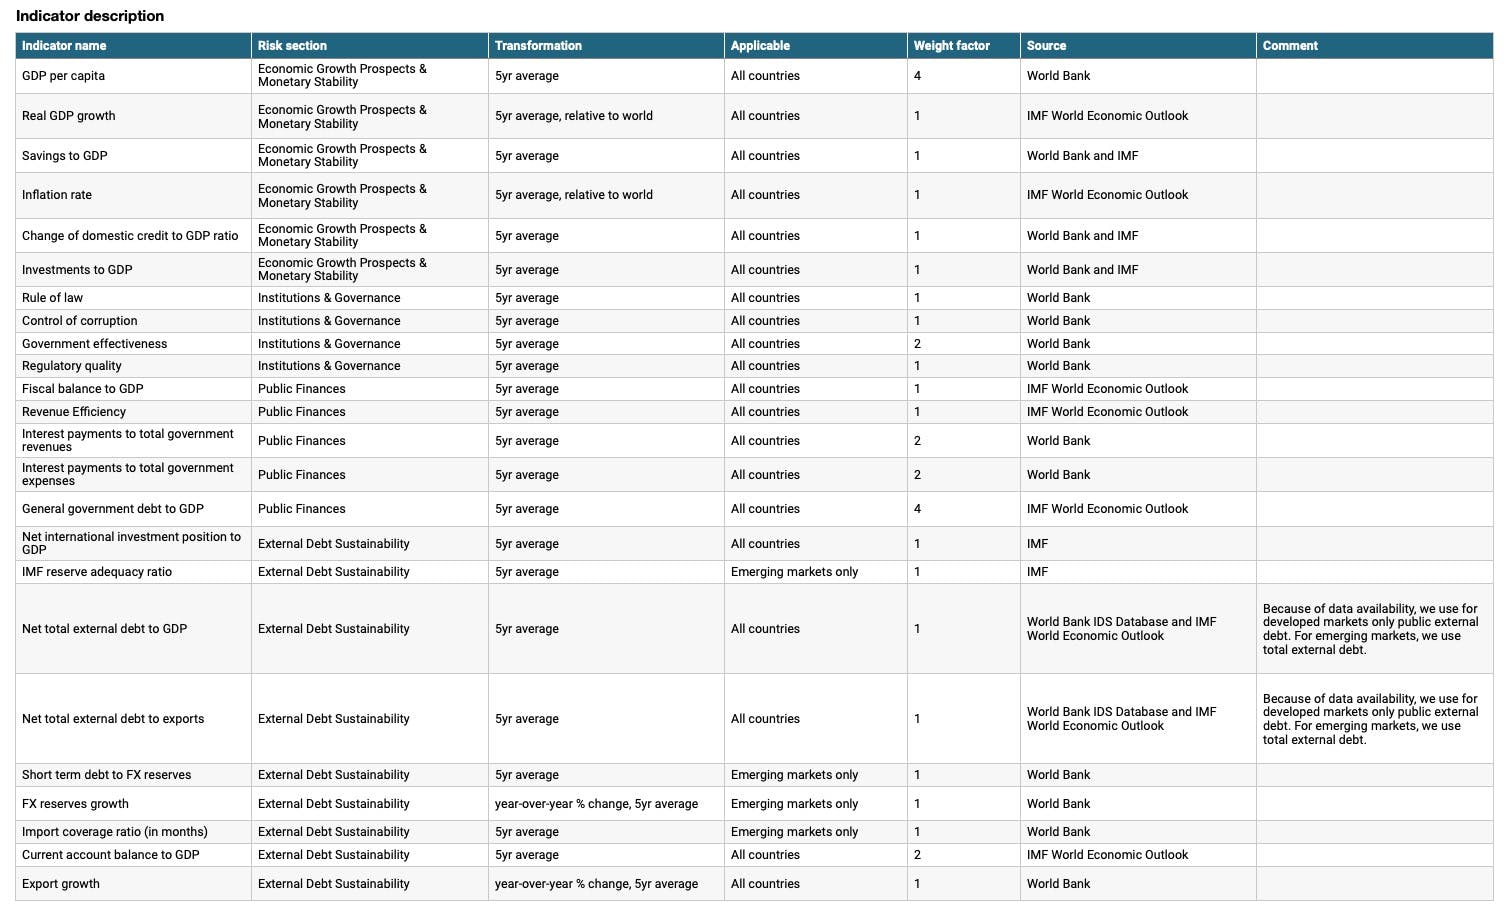Select the 'Transformation' column header
This screenshot has width=1506, height=914.
pos(606,46)
